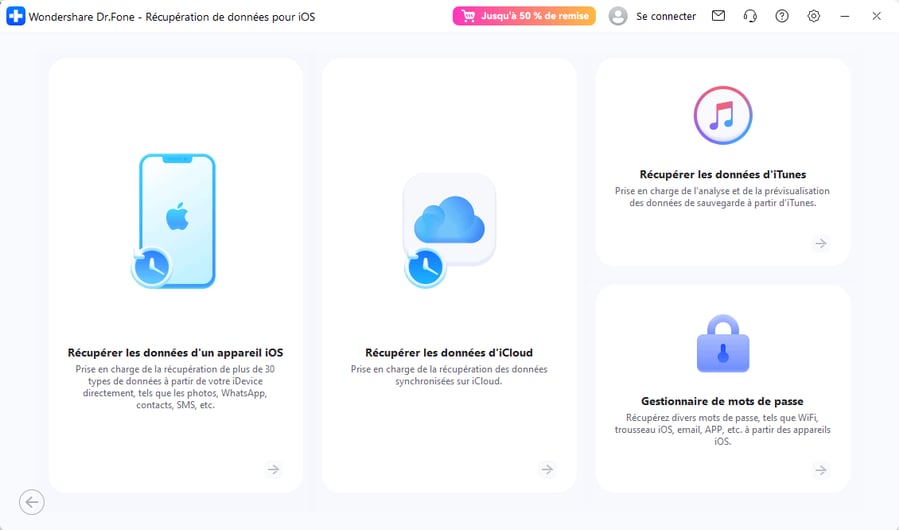This screenshot has width=899, height=530.
Task: Select 'Récupérer les données d'iTunes'
Action: pyautogui.click(x=723, y=174)
